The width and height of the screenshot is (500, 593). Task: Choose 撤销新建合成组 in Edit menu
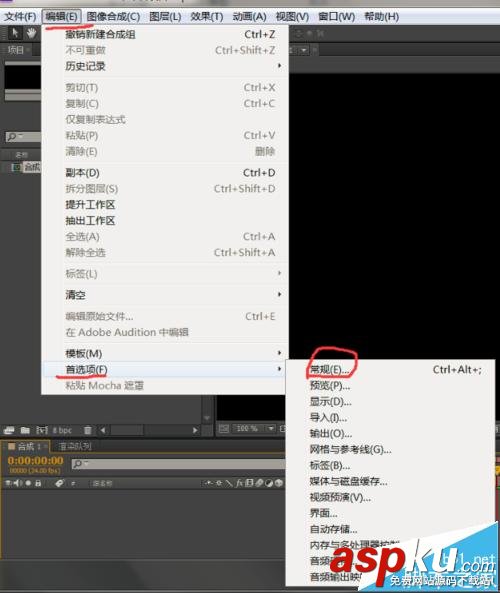[x=166, y=34]
